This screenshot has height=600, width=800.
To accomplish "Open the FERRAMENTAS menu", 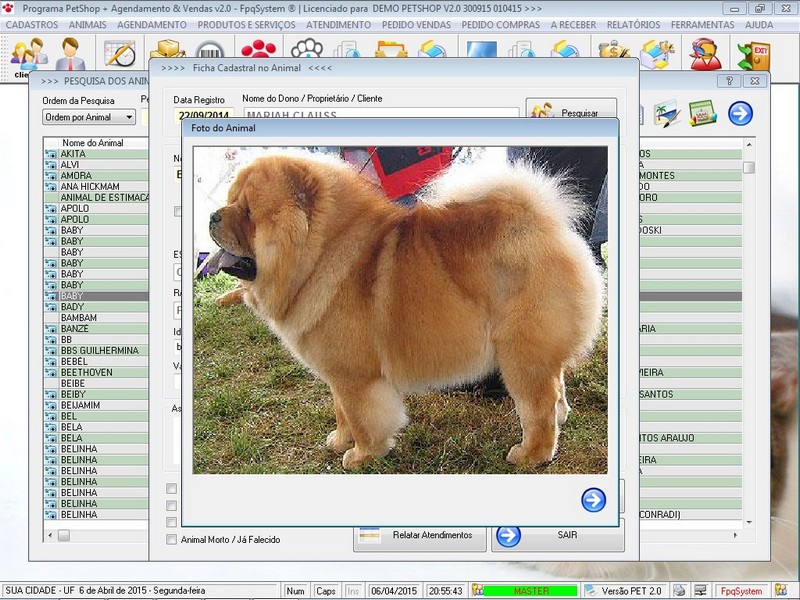I will click(x=703, y=24).
